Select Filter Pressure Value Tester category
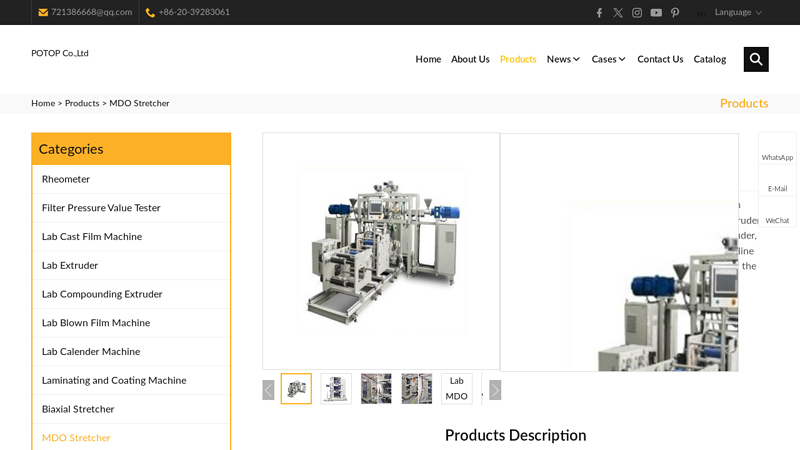Viewport: 800px width, 450px height. coord(131,208)
